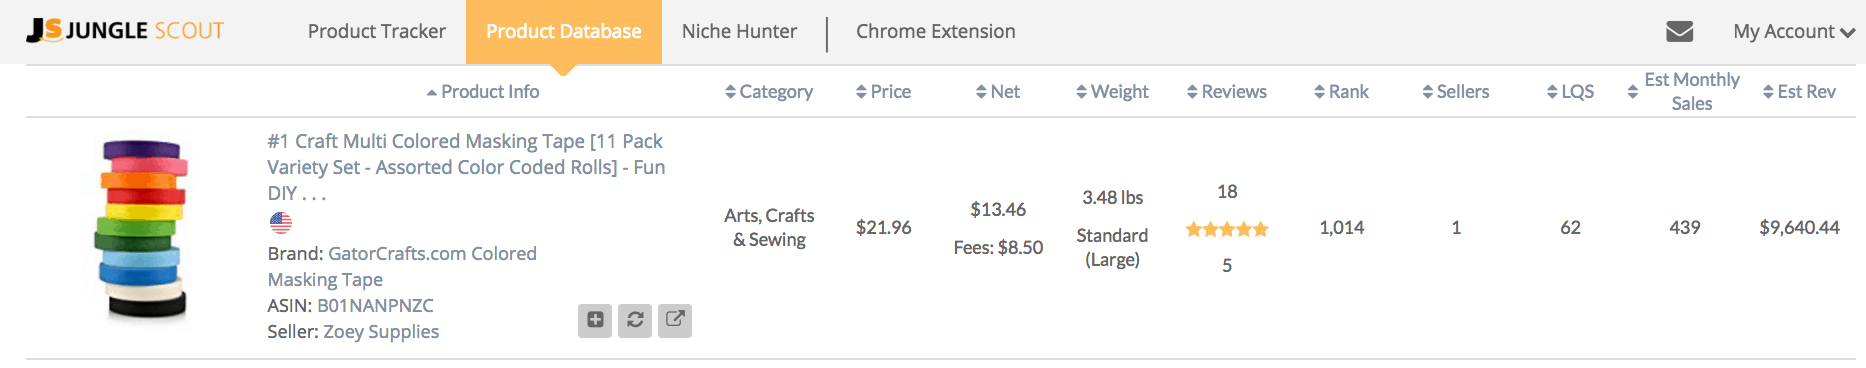Sort table by Reviews column
1866x368 pixels.
[1227, 92]
